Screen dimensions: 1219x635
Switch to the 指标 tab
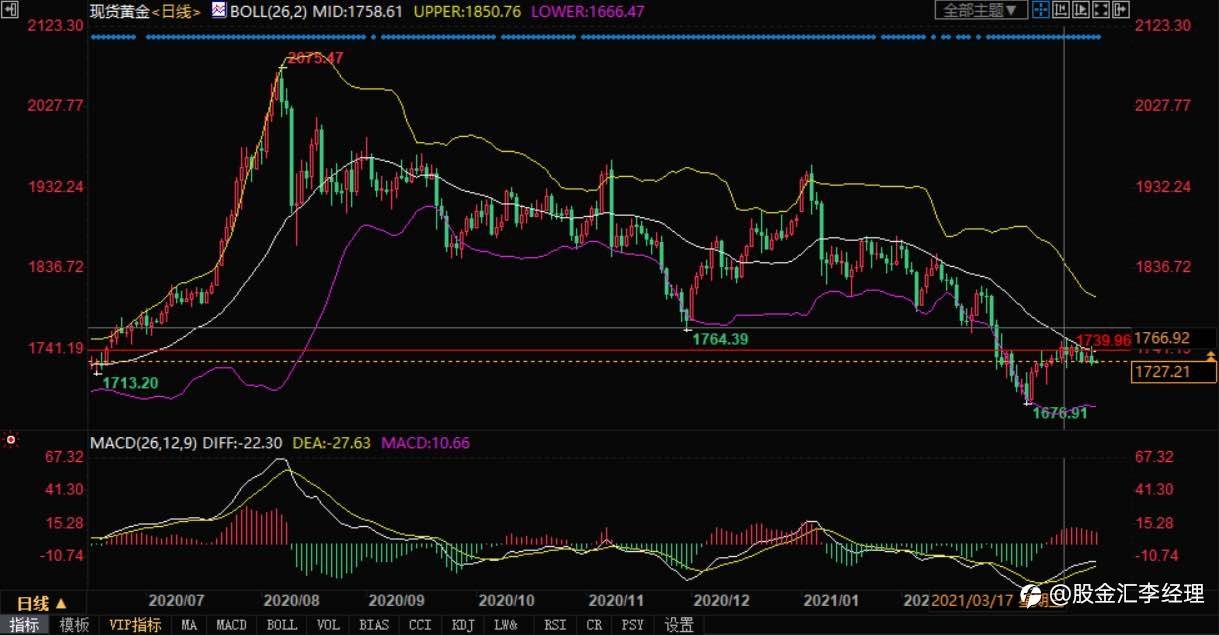click(x=25, y=625)
